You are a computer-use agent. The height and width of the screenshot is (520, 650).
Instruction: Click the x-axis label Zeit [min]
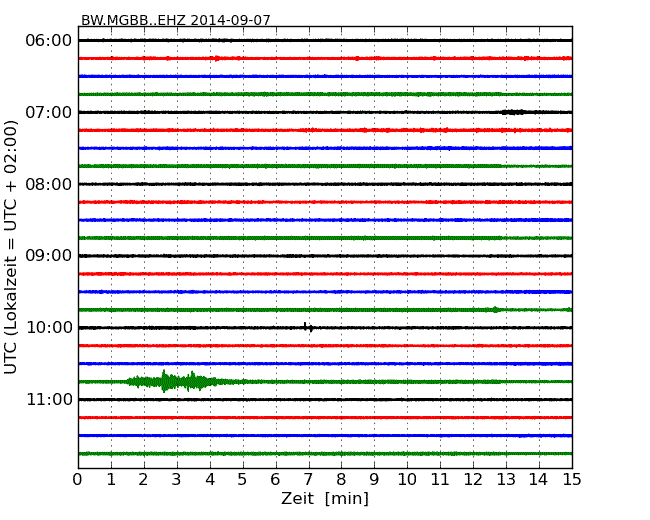pyautogui.click(x=325, y=498)
